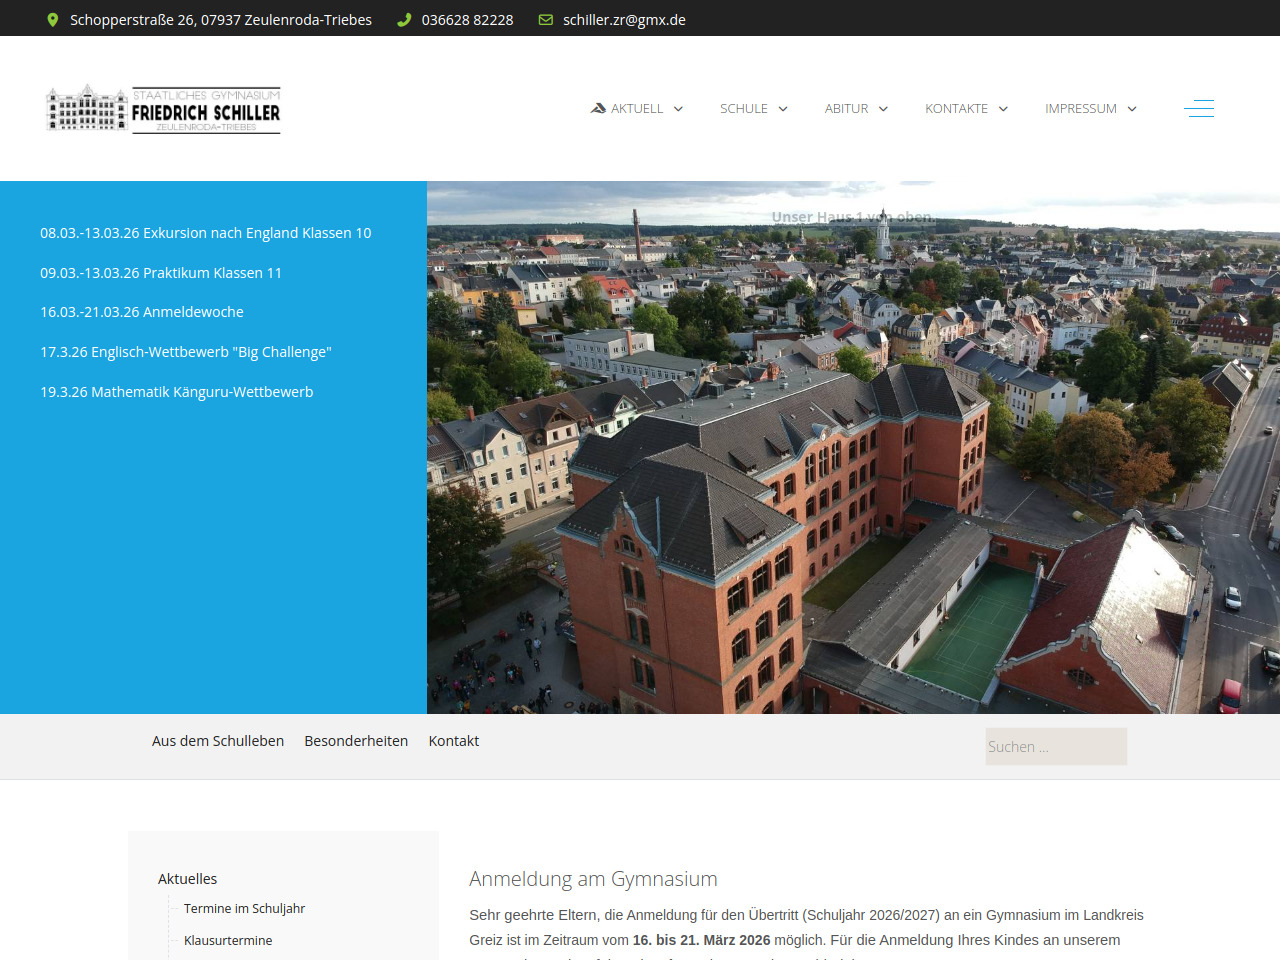Open Aus dem Schulleben tab

coord(218,741)
